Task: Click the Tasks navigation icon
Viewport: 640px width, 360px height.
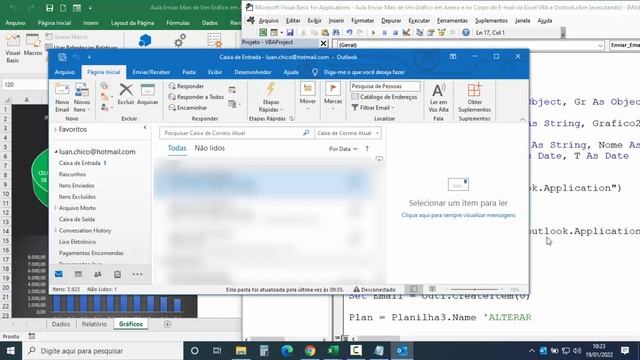Action: click(118, 274)
